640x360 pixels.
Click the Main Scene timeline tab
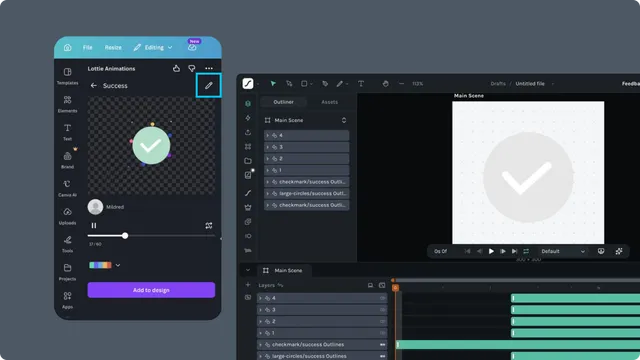(284, 270)
